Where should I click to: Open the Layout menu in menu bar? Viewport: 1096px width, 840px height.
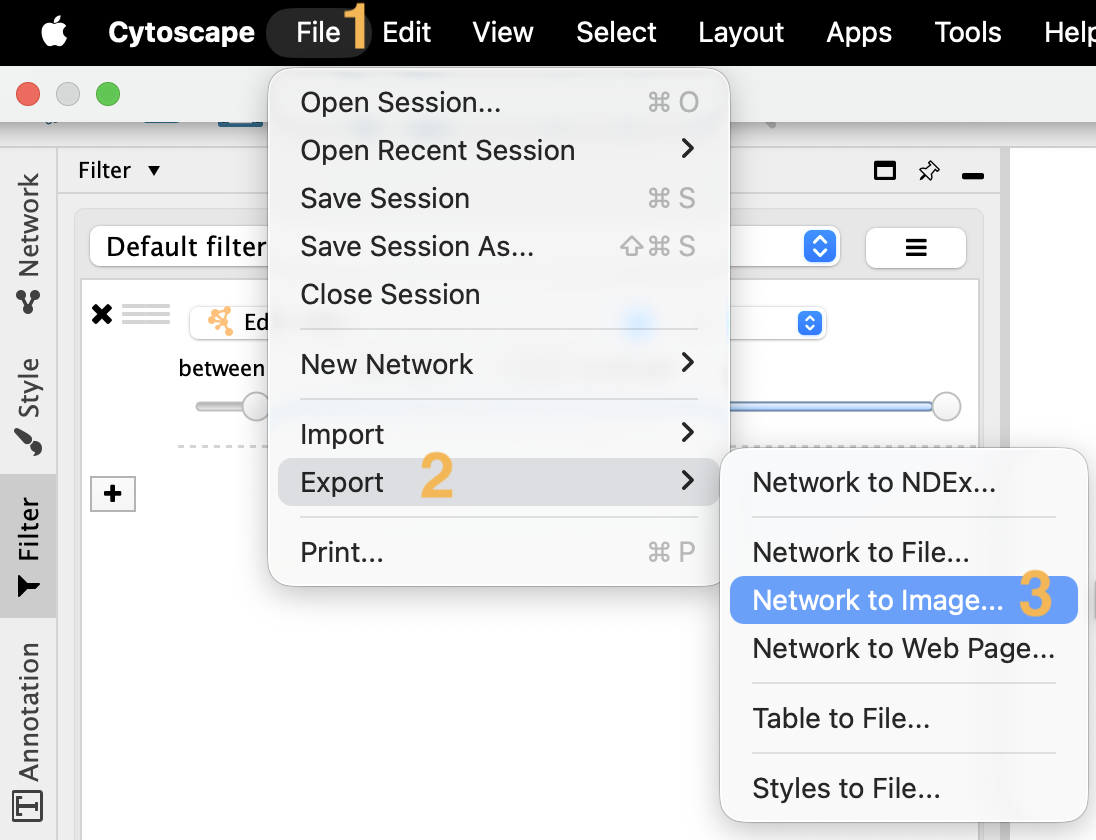(740, 33)
